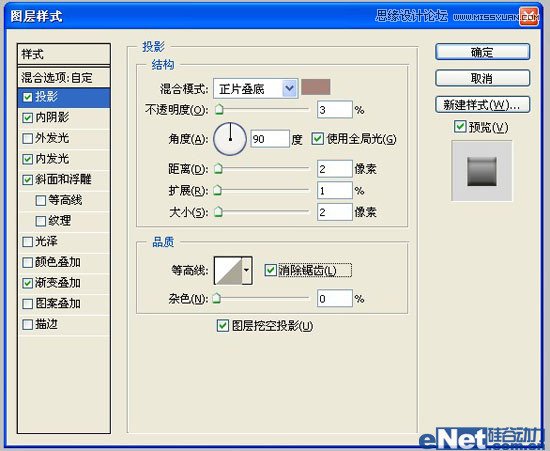Toggle 使用全局光 checkbox

click(x=317, y=139)
